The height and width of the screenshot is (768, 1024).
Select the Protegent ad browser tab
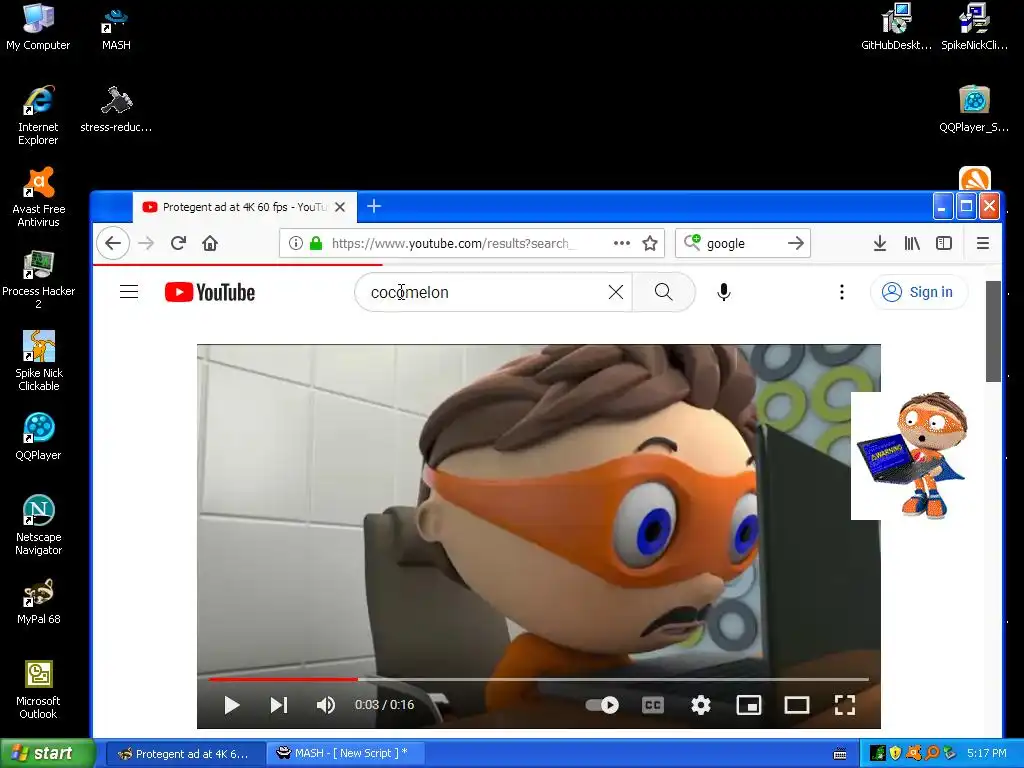(245, 207)
